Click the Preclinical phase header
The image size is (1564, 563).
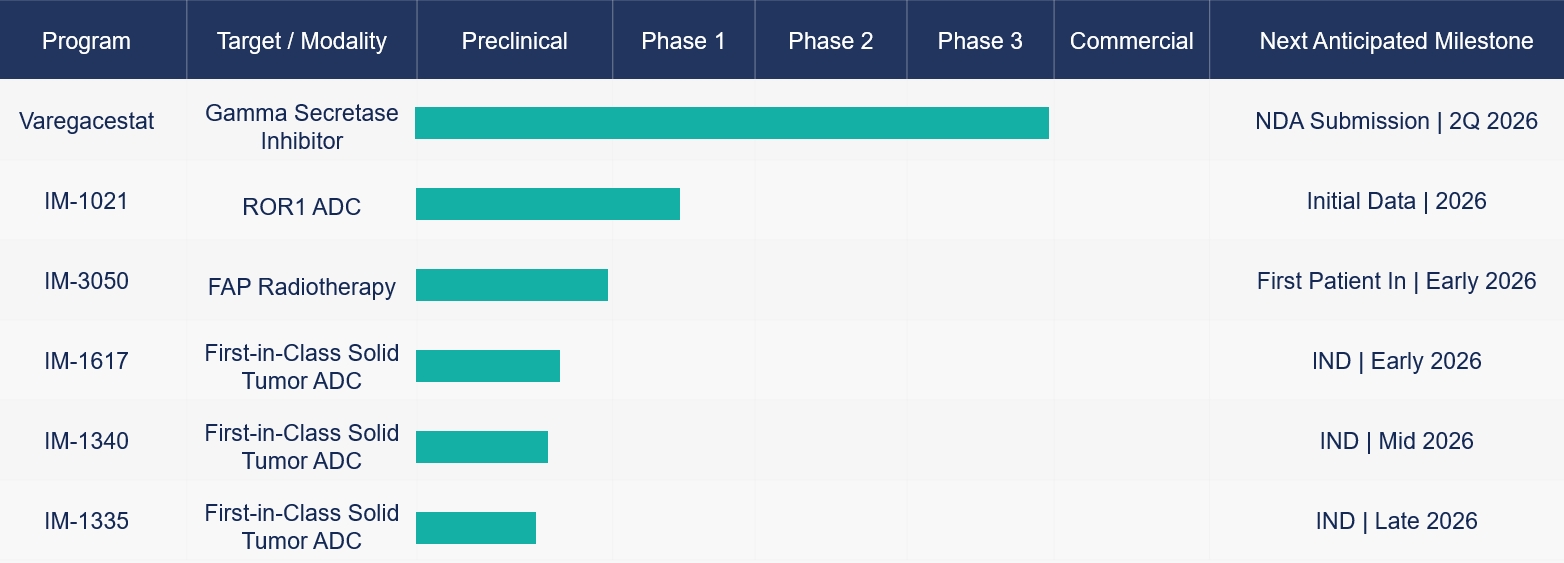tap(514, 41)
